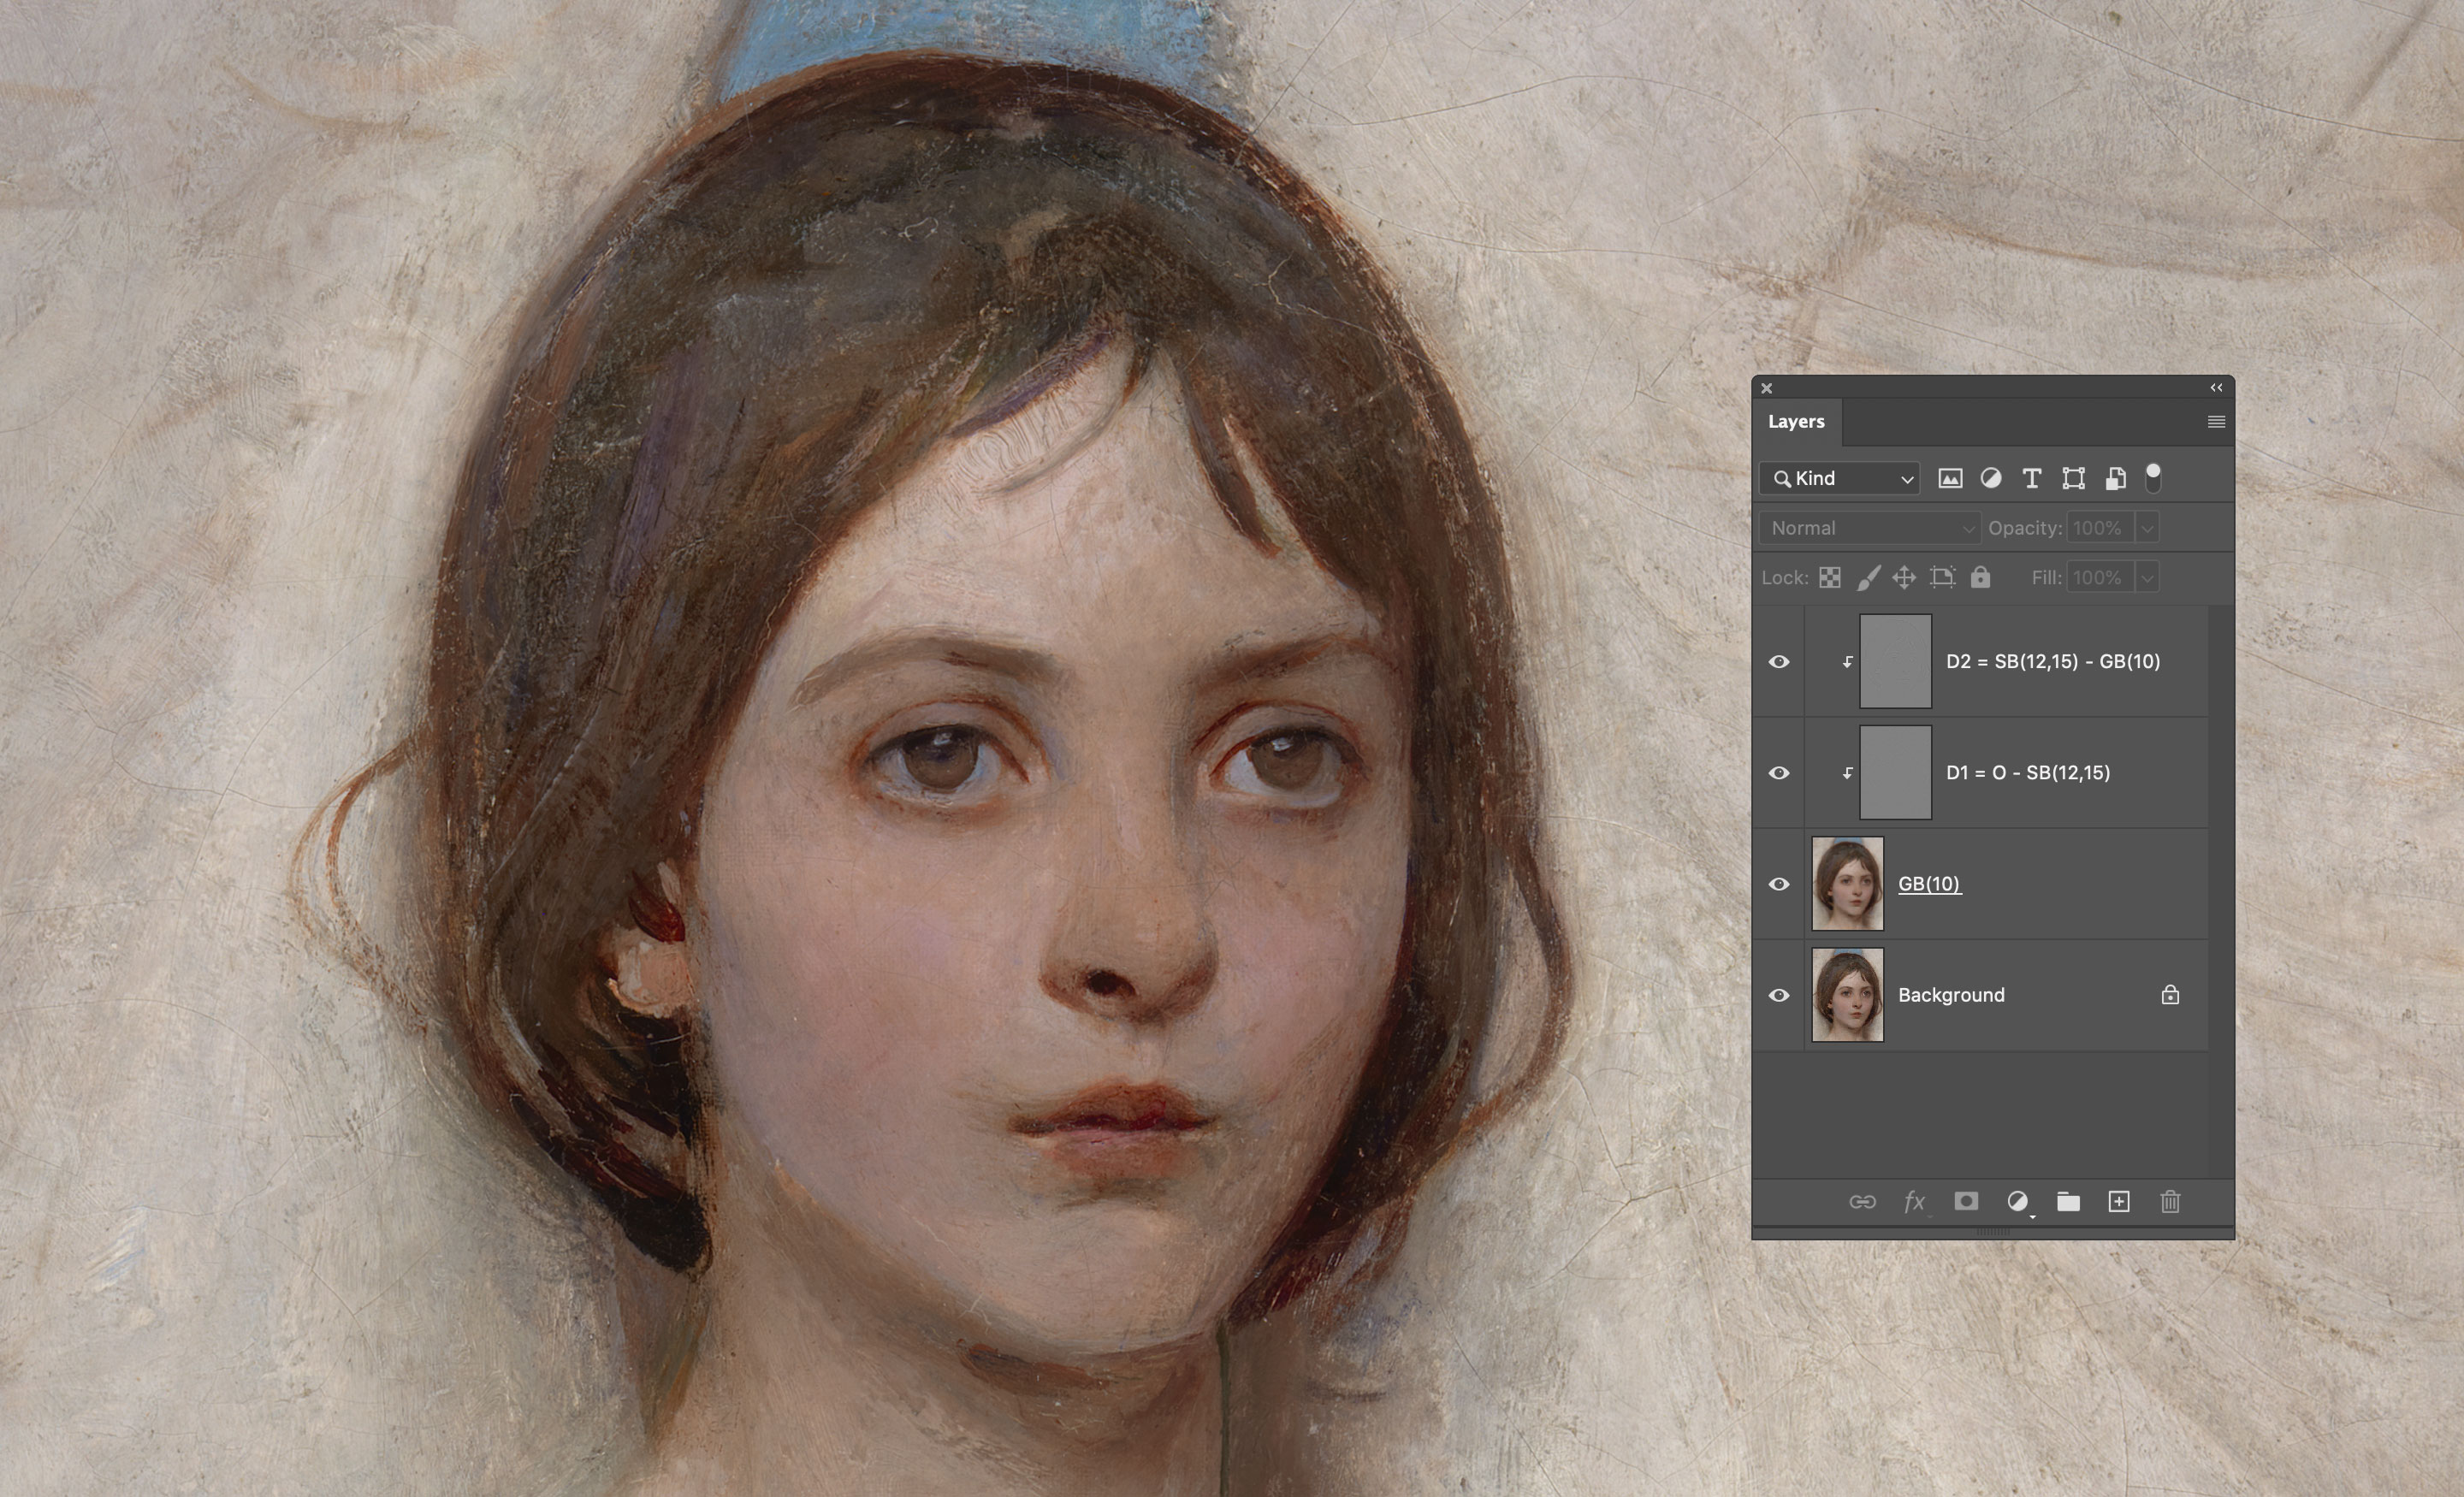Image resolution: width=2464 pixels, height=1497 pixels.
Task: Open the Opacity slider dropdown arrow
Action: (2147, 528)
